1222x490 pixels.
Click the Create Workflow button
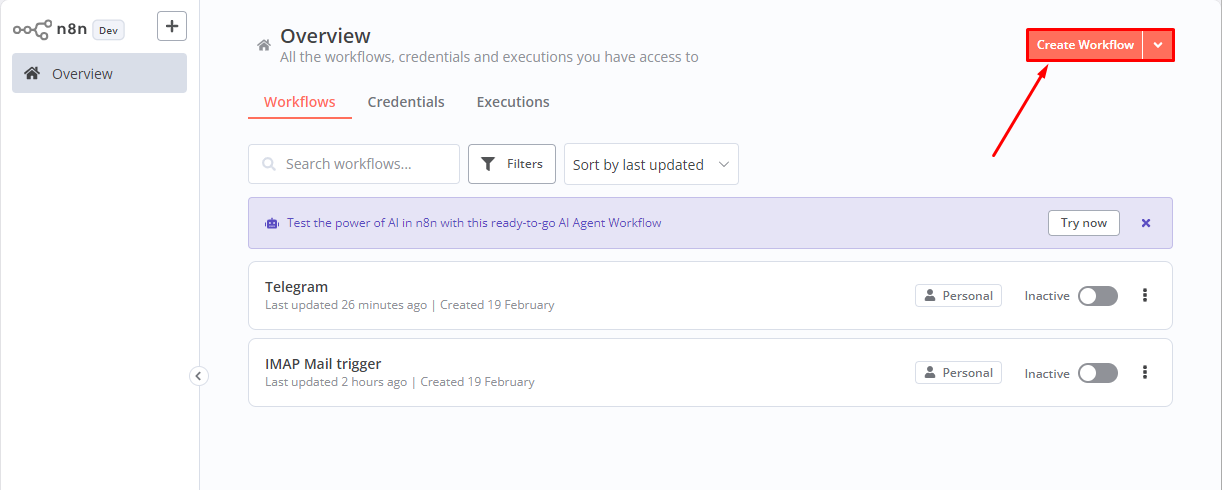tap(1085, 45)
